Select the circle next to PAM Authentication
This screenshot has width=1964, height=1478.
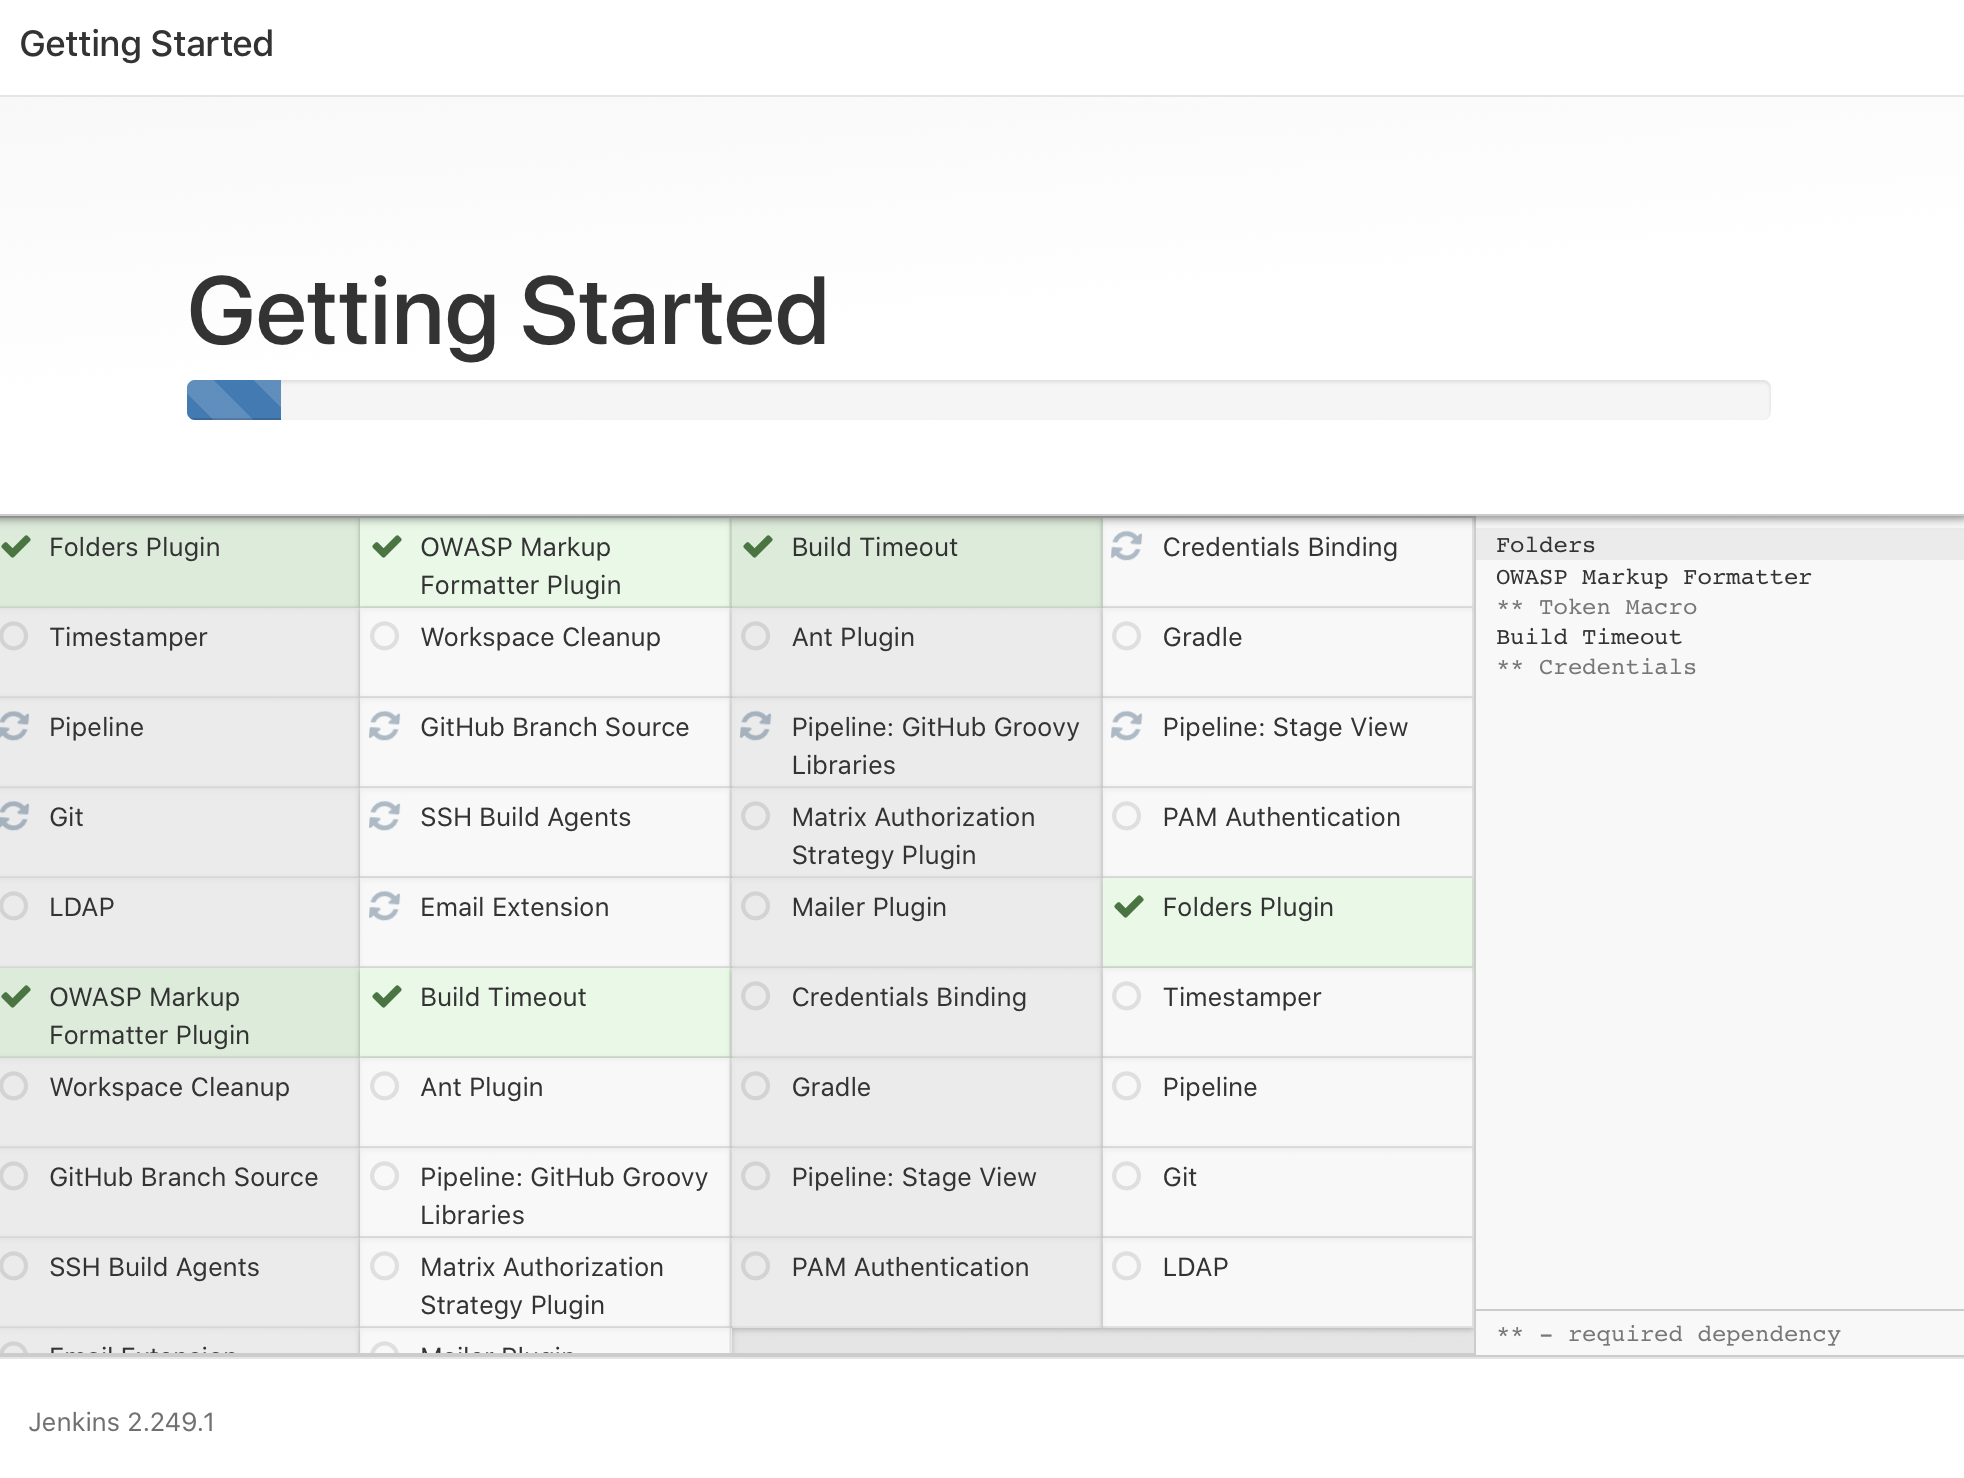pyautogui.click(x=1126, y=816)
